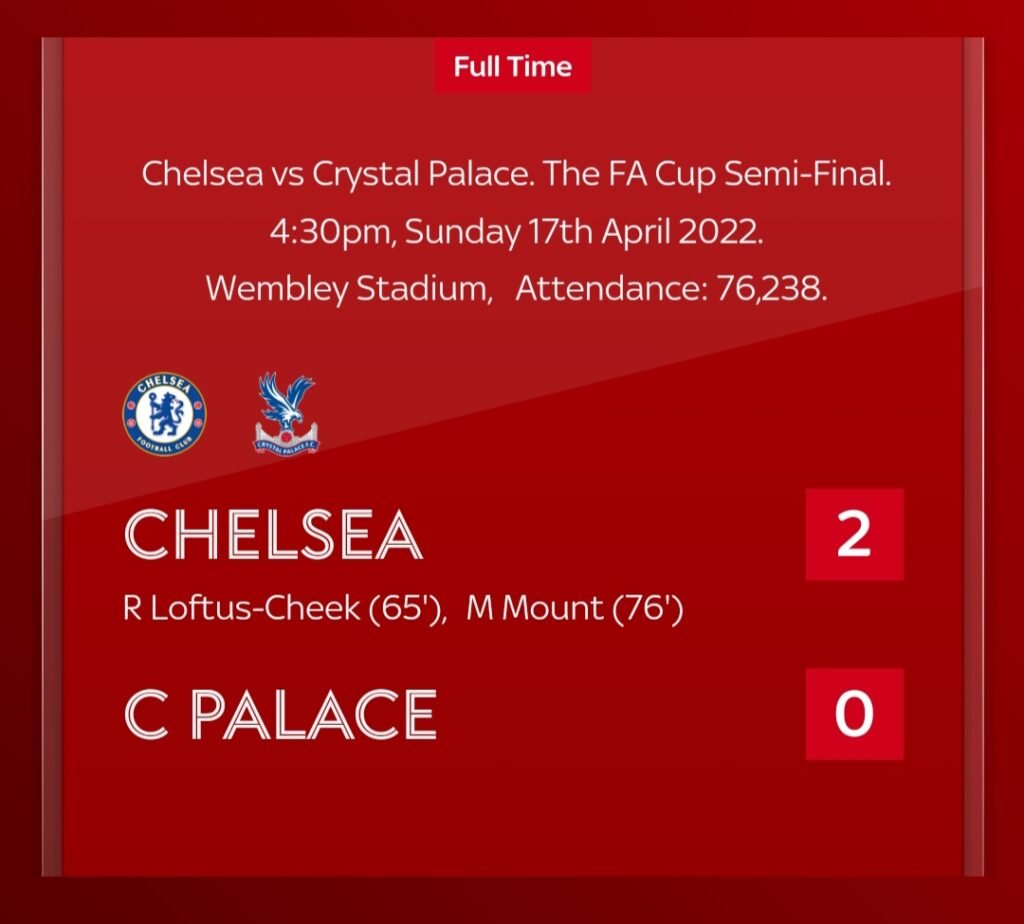The height and width of the screenshot is (924, 1024).
Task: Click the Crystal Palace eagle crest
Action: 286,414
